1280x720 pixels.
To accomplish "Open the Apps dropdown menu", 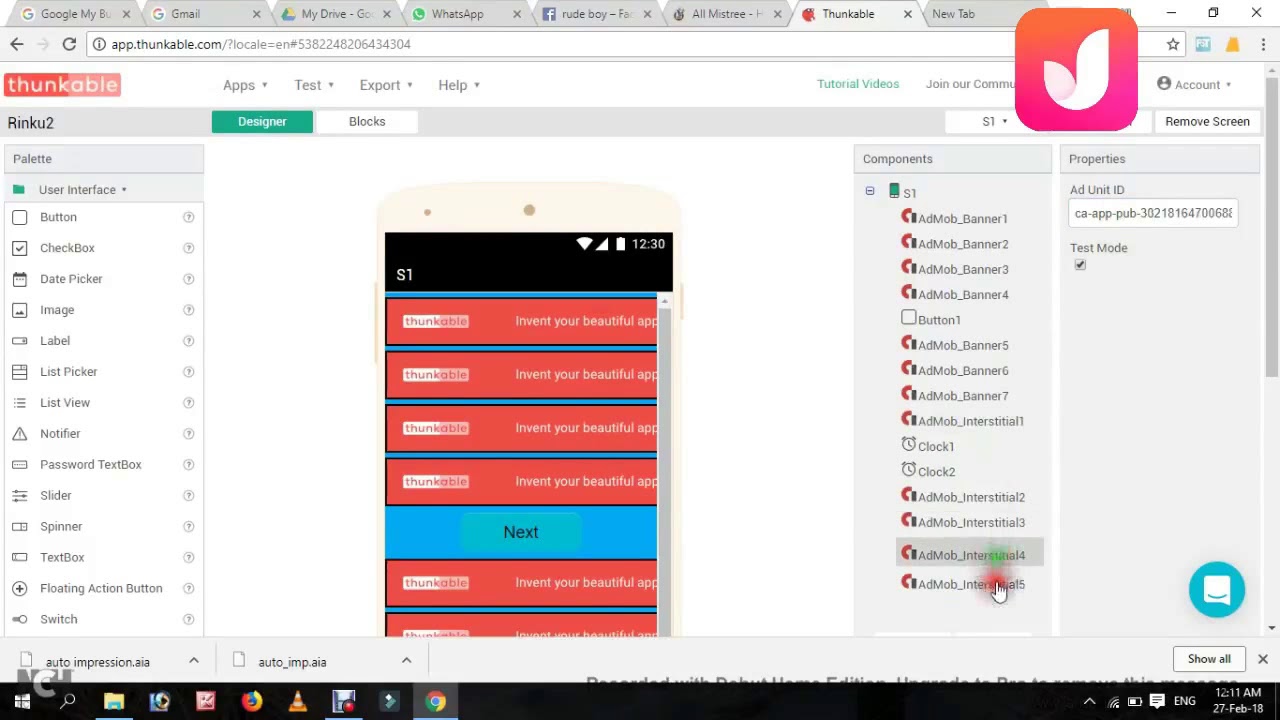I will pyautogui.click(x=243, y=85).
